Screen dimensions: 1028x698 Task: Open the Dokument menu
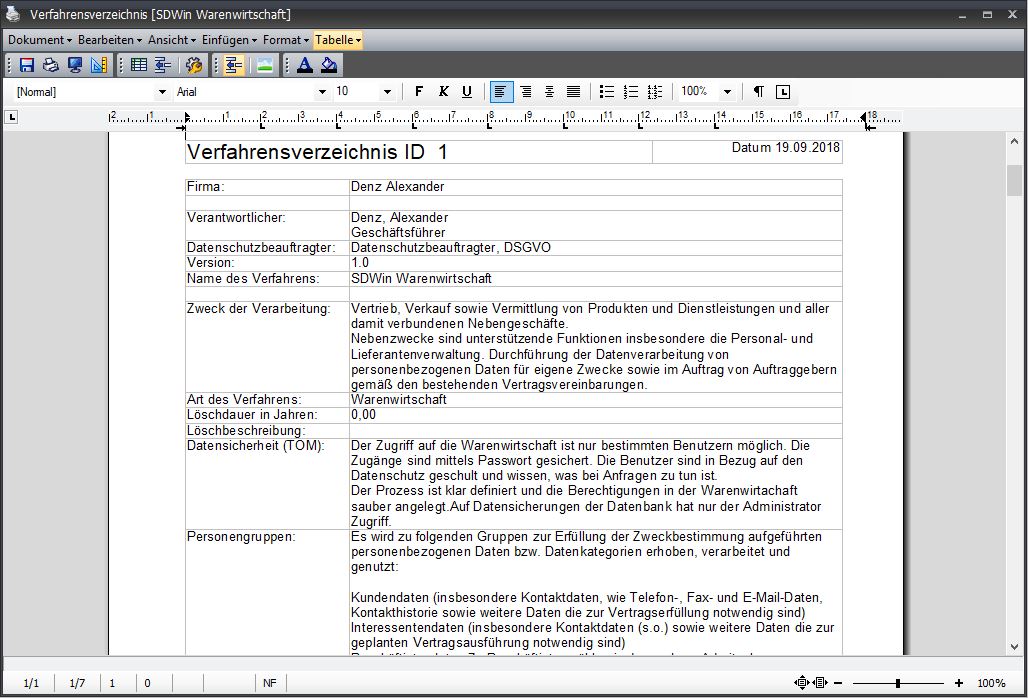39,40
